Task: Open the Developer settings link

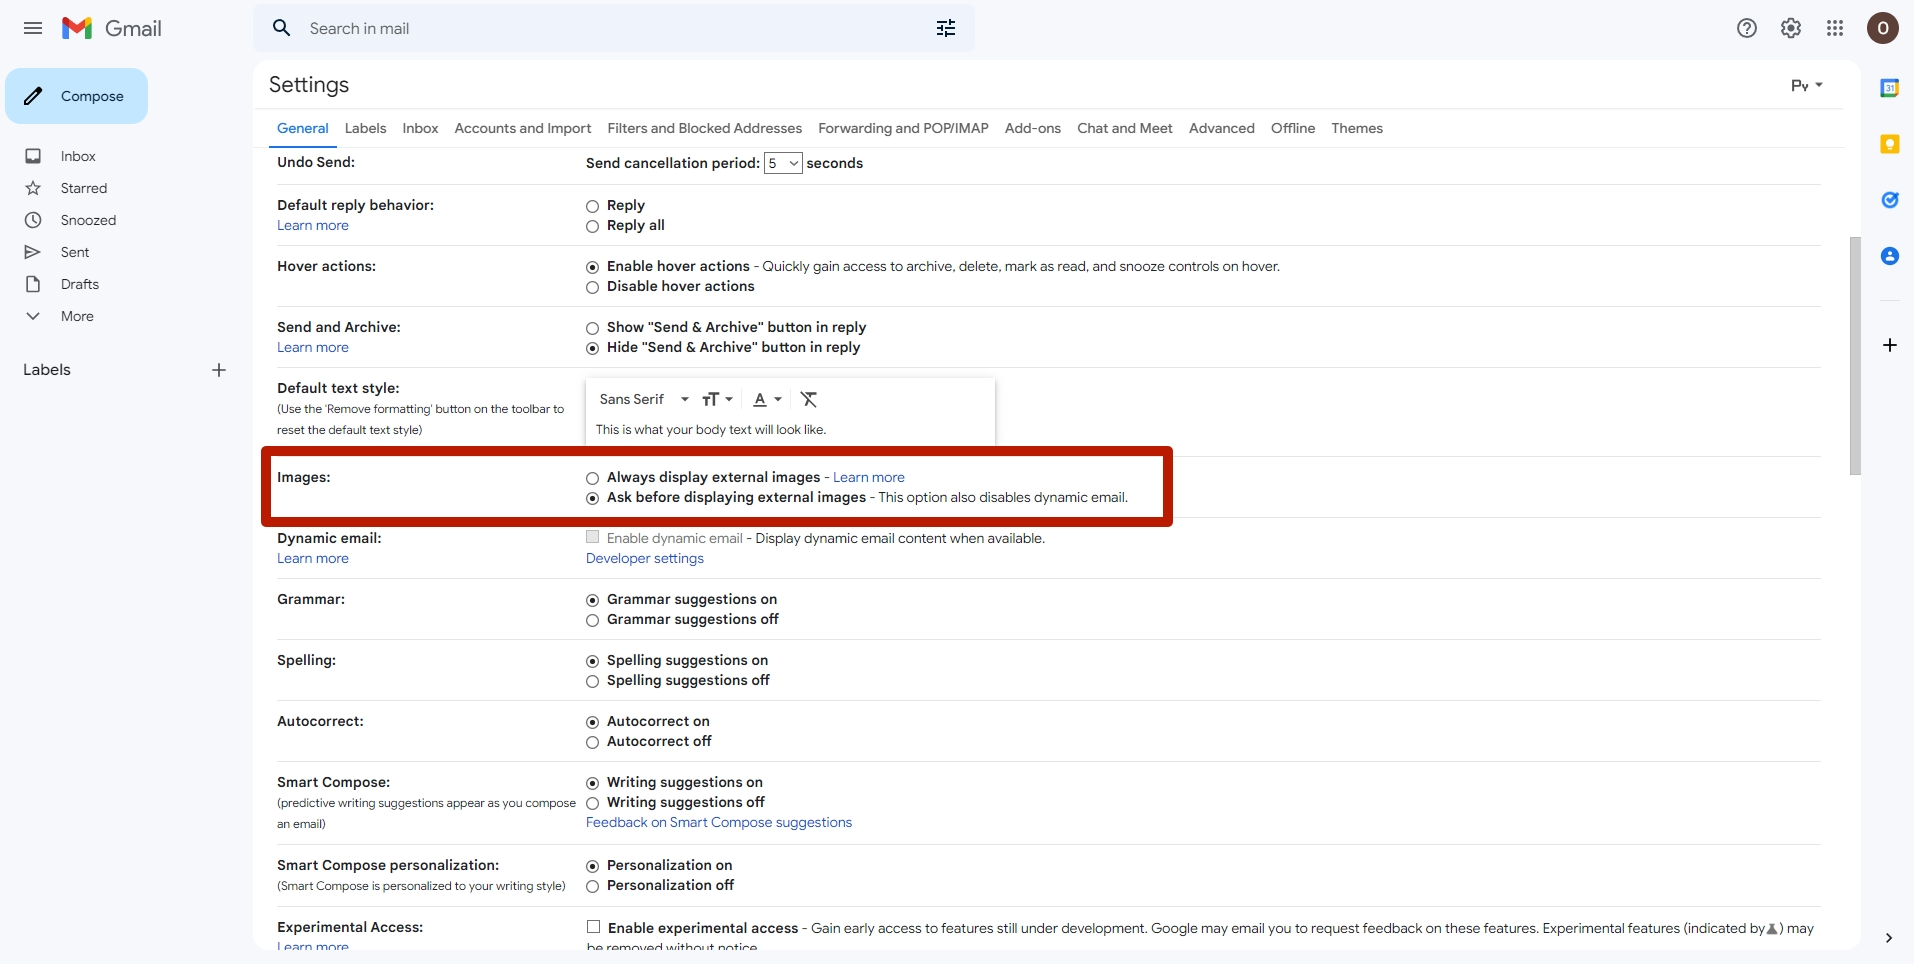Action: click(644, 558)
